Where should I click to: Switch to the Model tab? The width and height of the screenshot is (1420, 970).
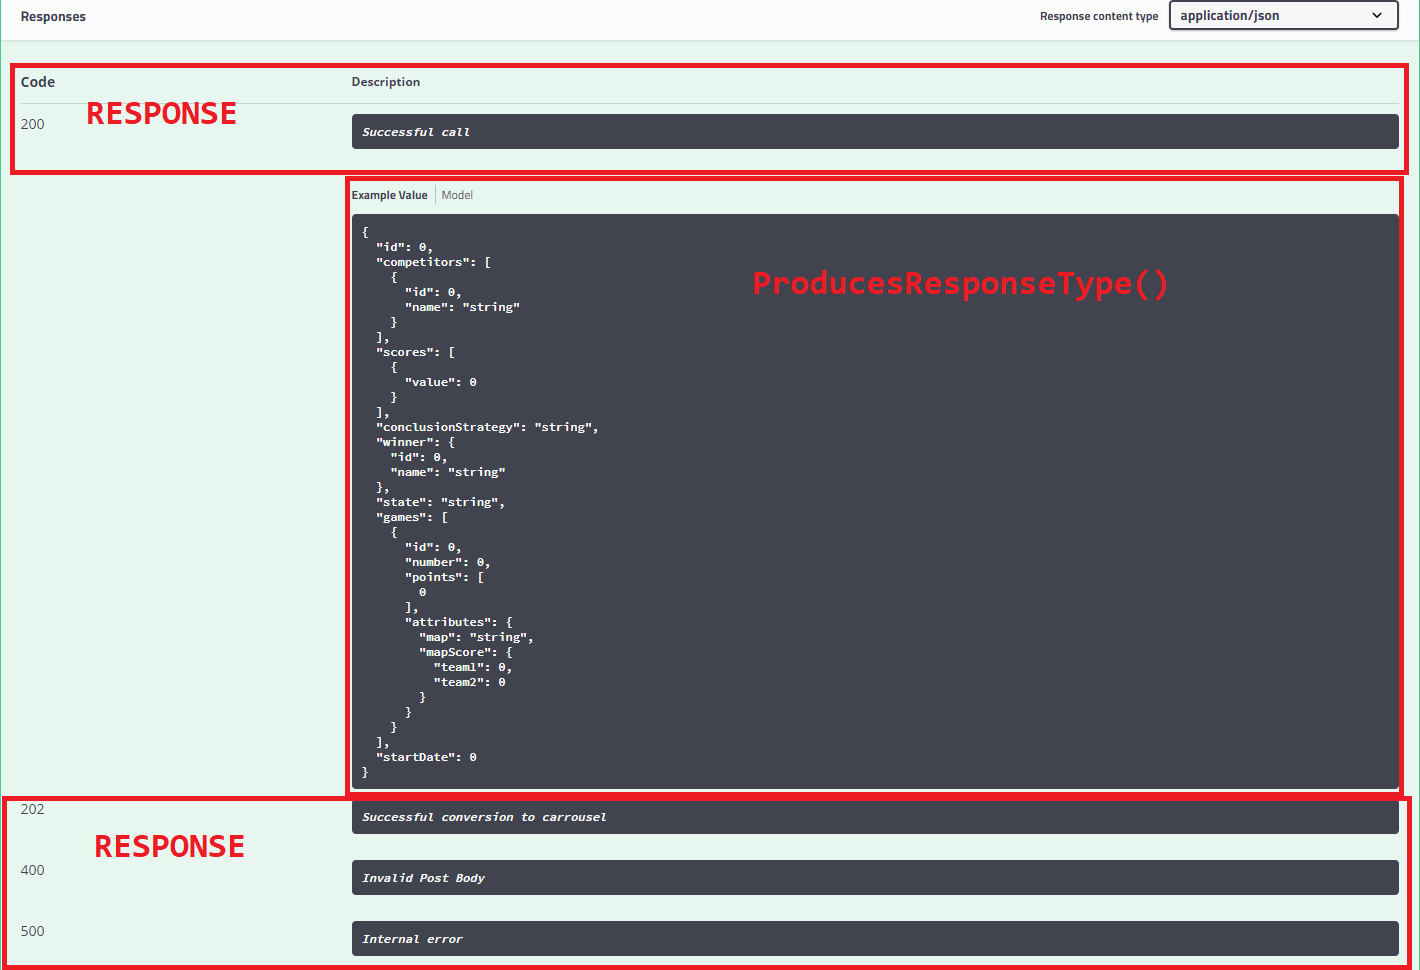click(457, 194)
